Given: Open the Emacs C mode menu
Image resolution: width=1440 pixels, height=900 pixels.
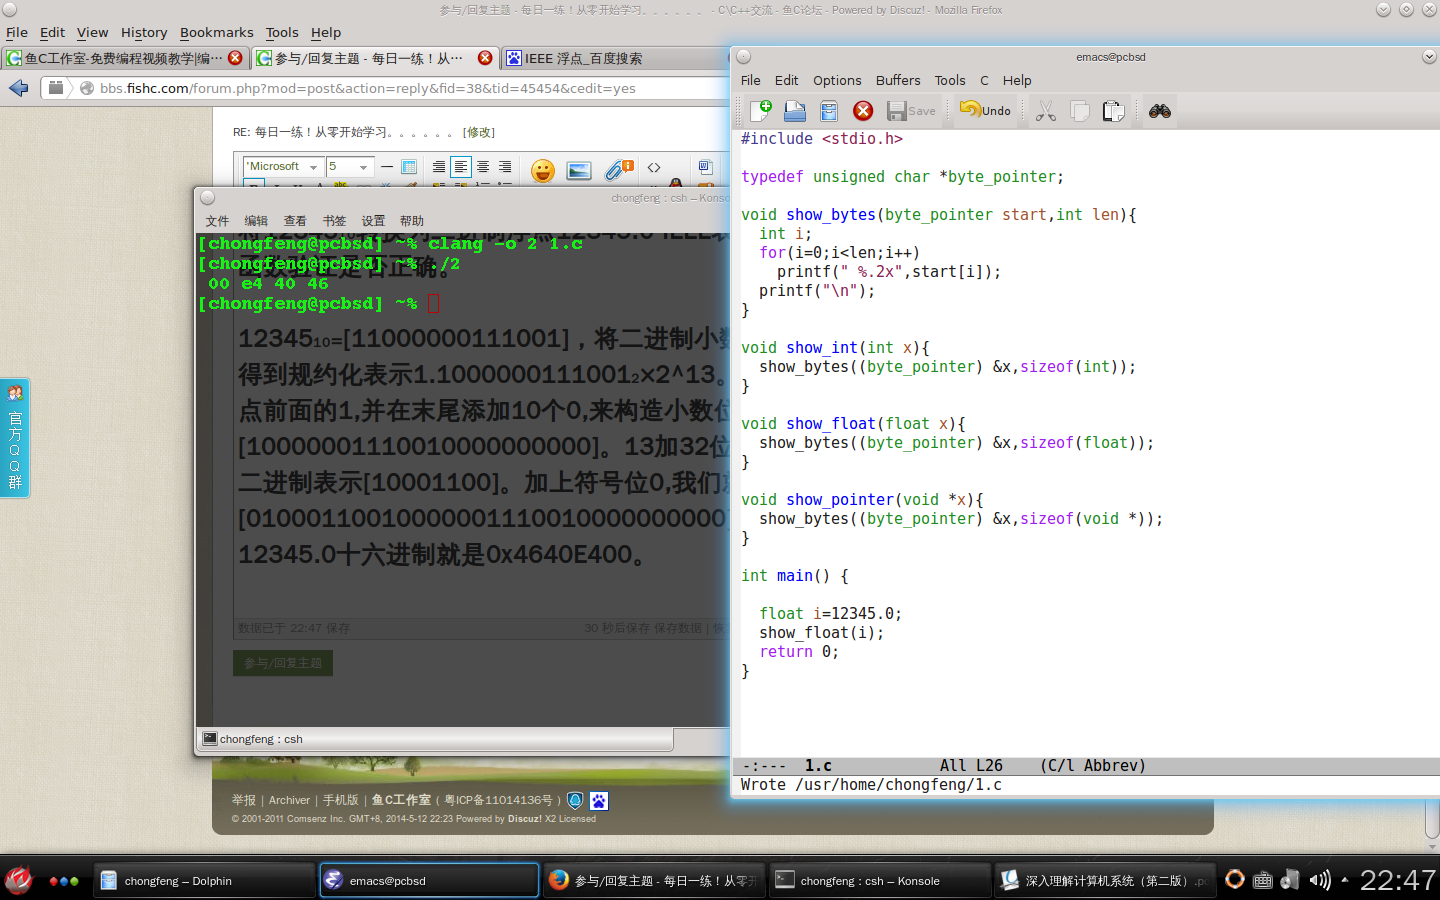Looking at the screenshot, I should point(984,80).
